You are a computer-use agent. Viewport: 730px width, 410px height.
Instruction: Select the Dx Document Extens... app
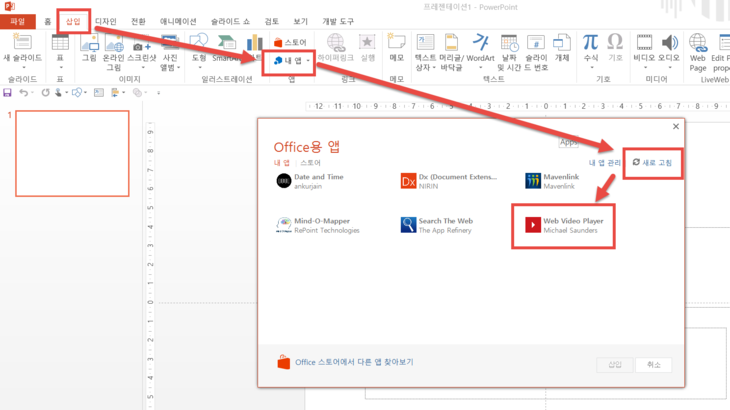tap(449, 181)
